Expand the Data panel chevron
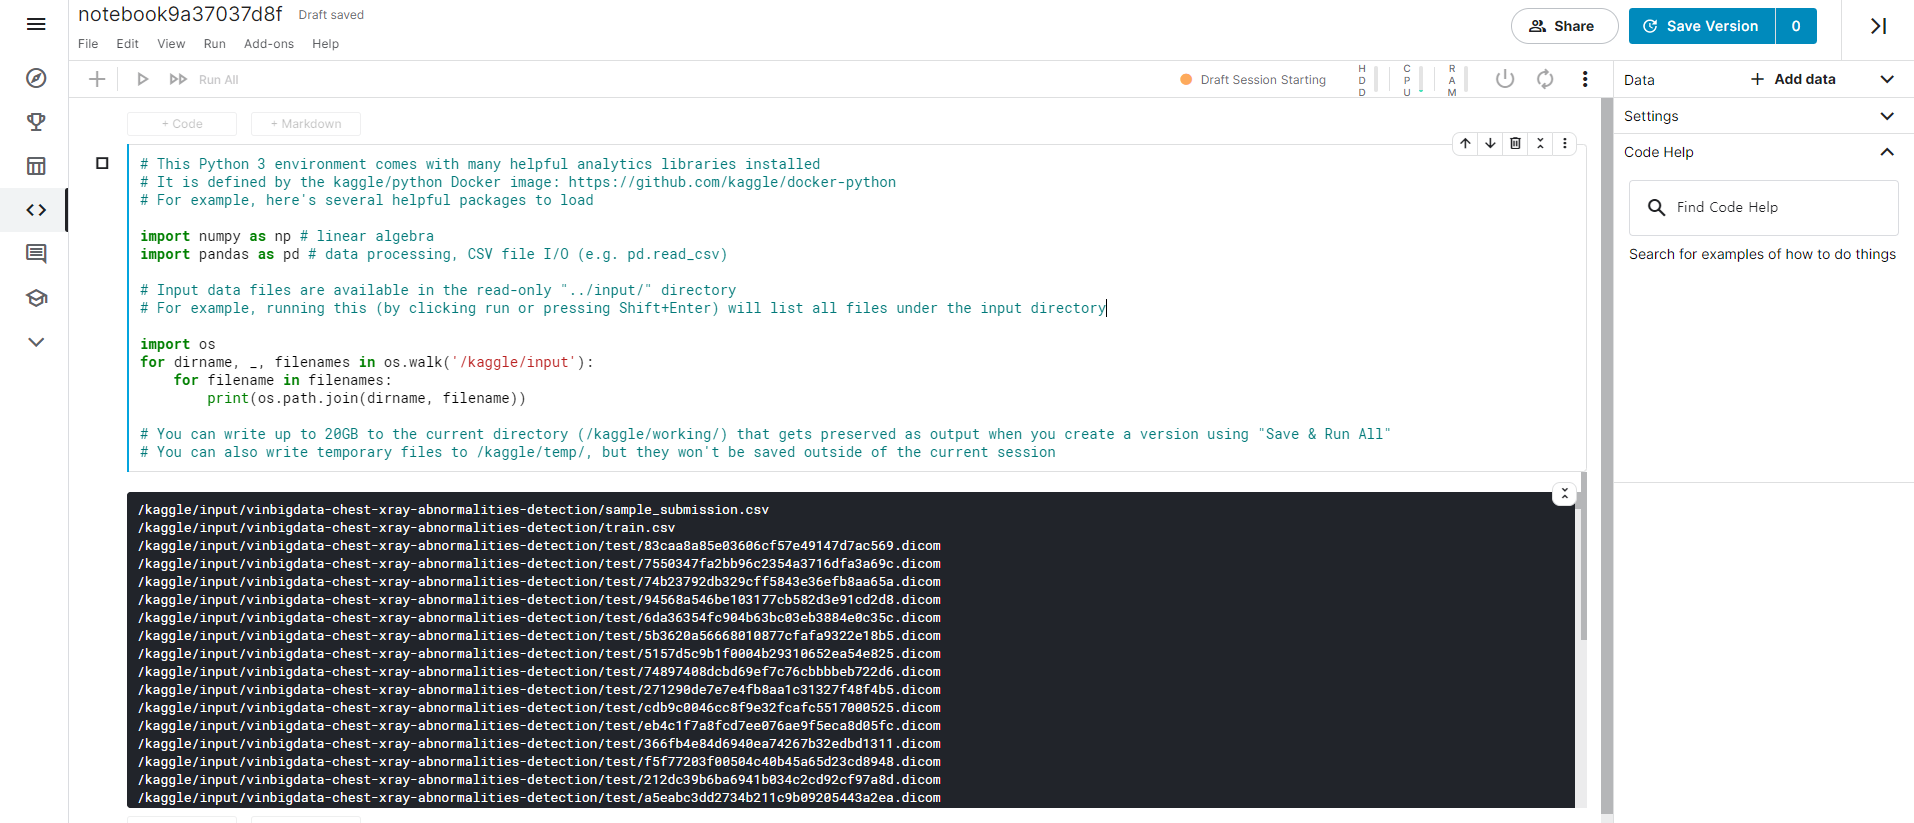The image size is (1914, 823). coord(1887,79)
